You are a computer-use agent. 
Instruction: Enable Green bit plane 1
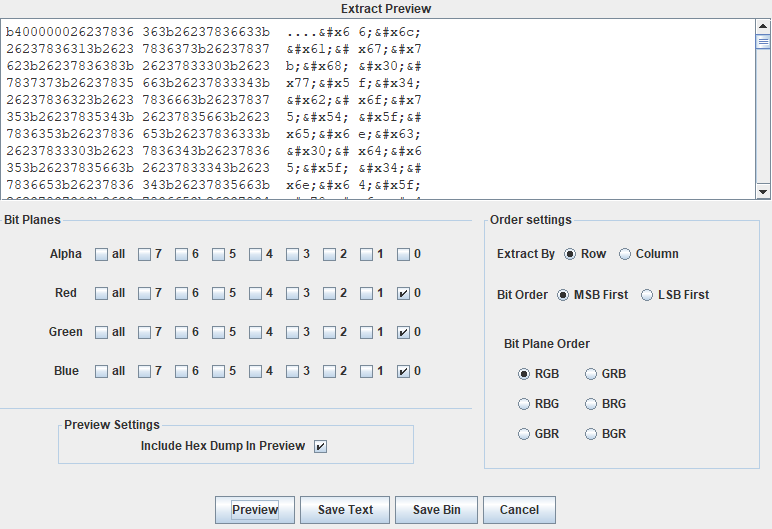coord(366,332)
